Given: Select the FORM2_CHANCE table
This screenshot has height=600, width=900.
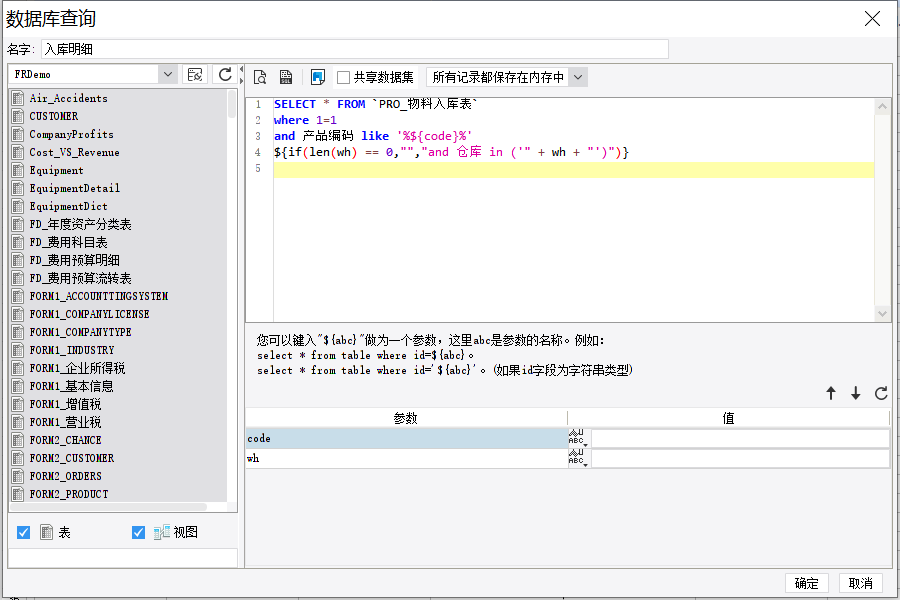Looking at the screenshot, I should click(x=65, y=440).
